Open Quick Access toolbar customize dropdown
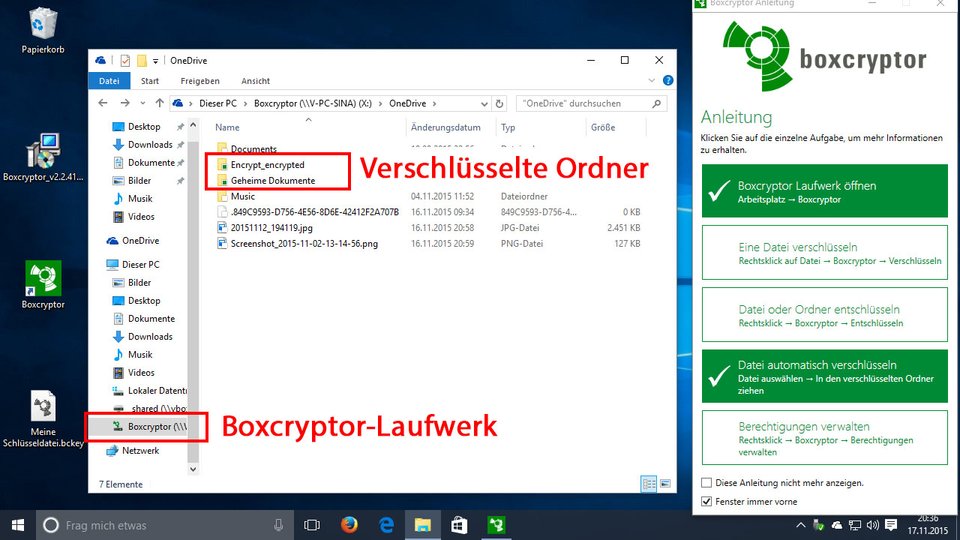960x540 pixels. click(156, 61)
